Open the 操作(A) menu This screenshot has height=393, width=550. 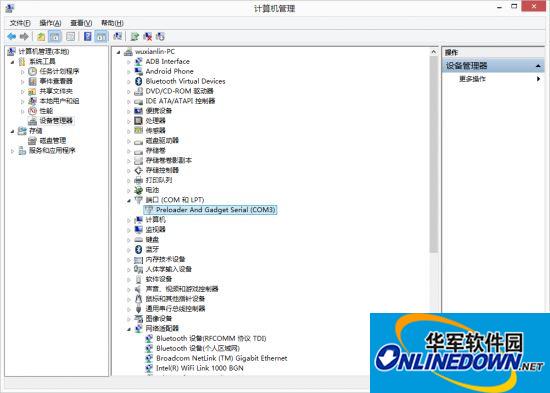click(51, 23)
